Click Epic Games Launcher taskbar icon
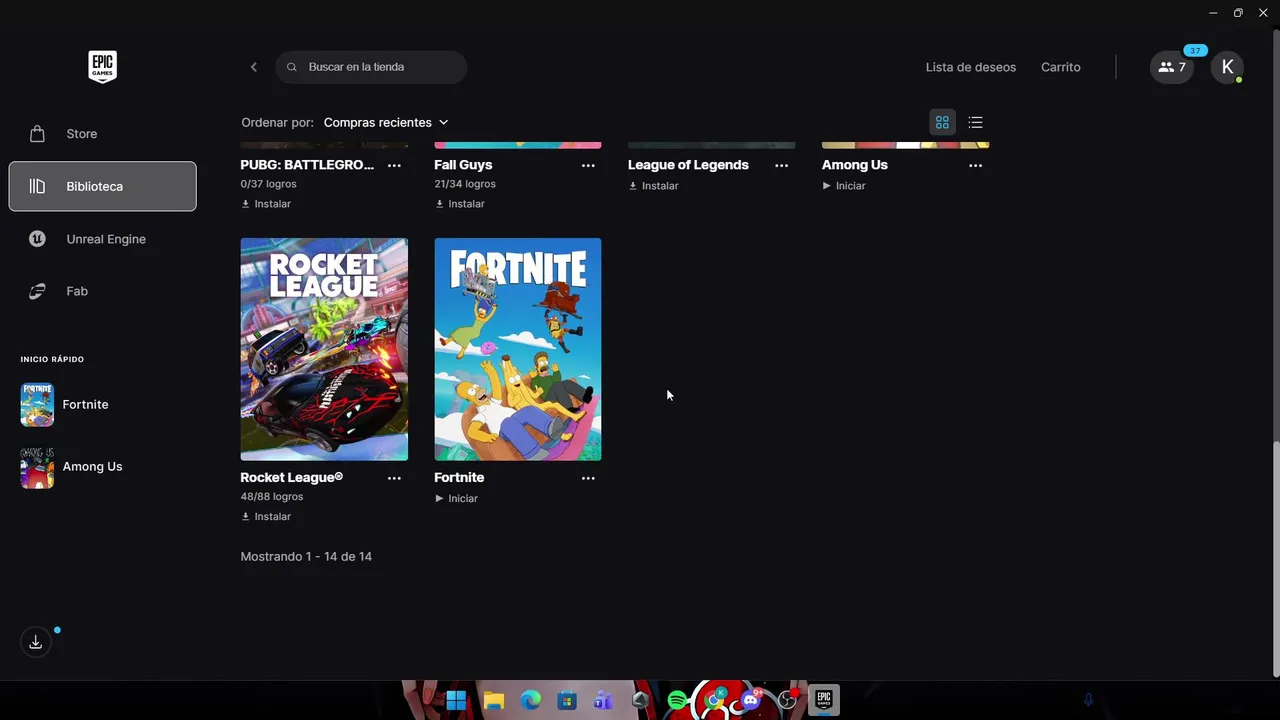This screenshot has width=1280, height=720. (x=824, y=700)
